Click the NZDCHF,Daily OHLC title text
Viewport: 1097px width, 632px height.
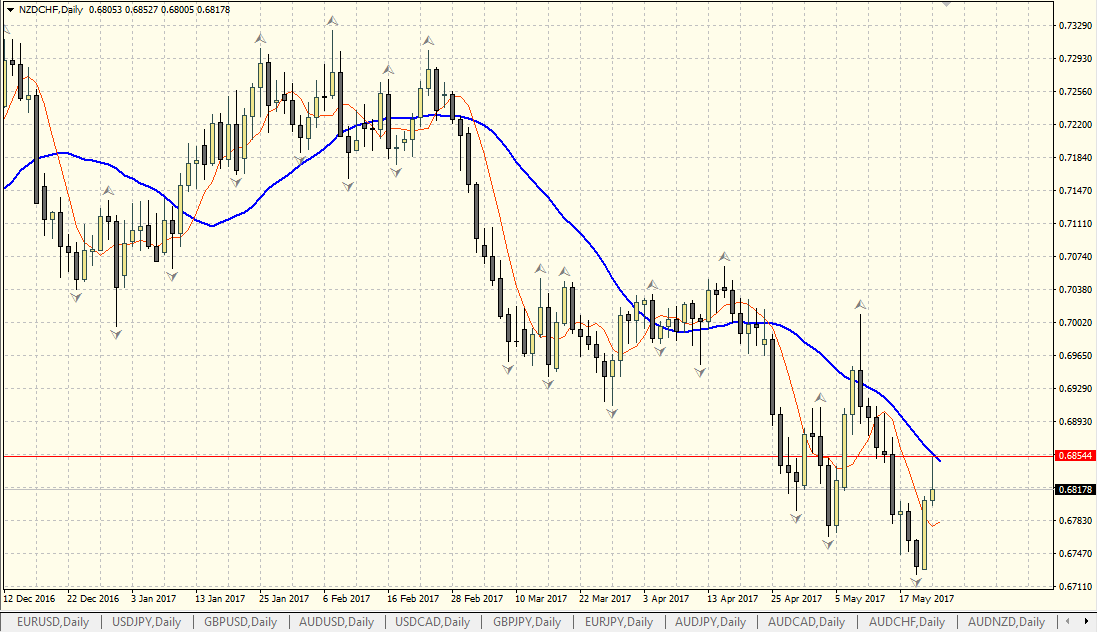tap(125, 10)
